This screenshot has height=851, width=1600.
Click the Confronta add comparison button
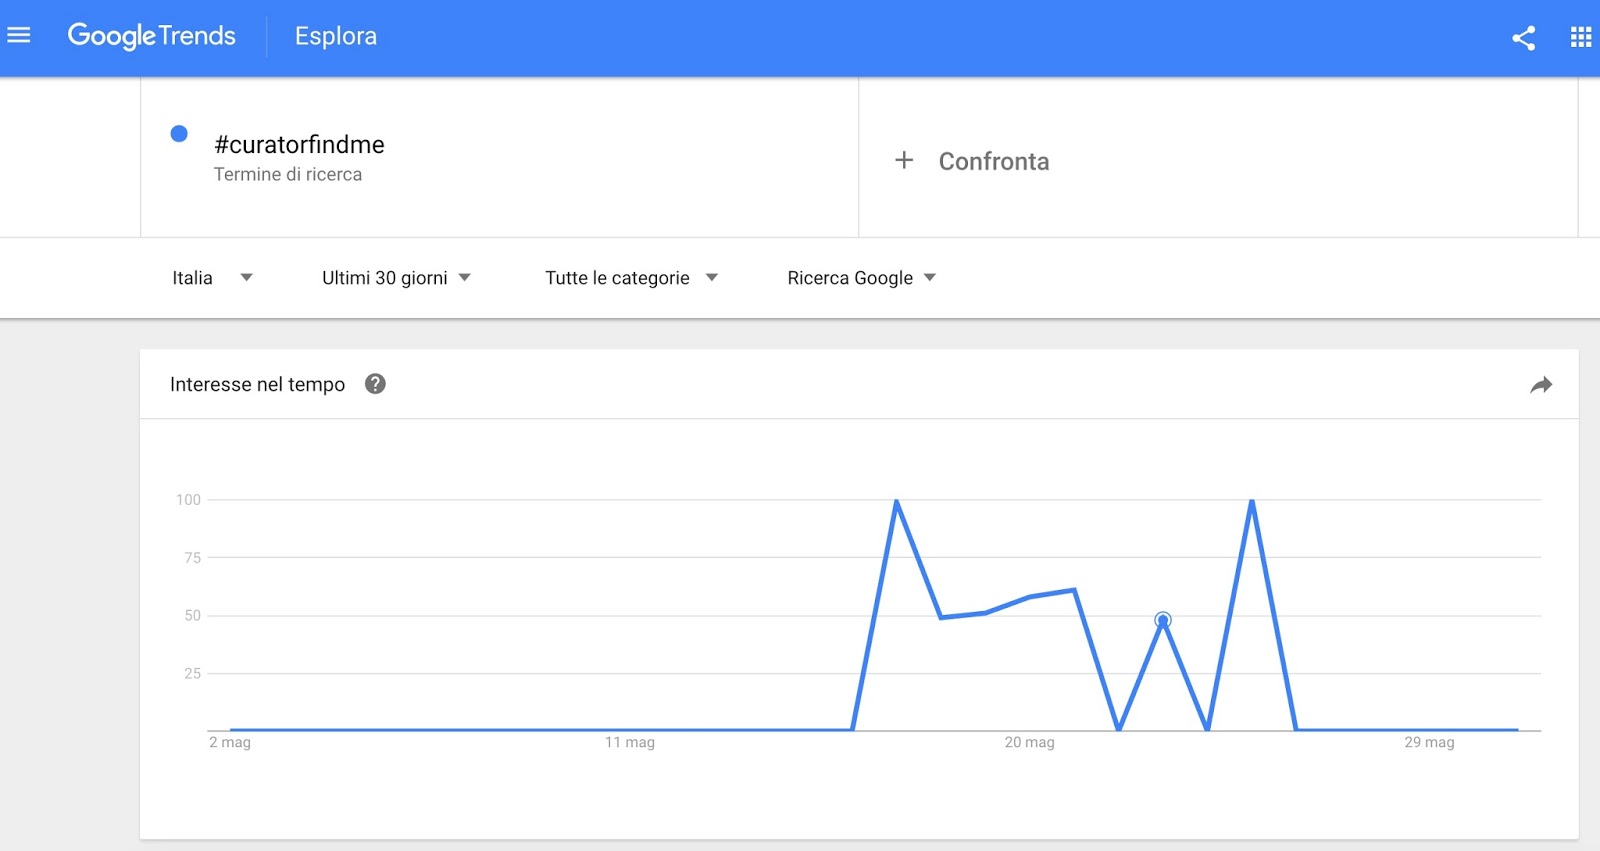coord(993,161)
